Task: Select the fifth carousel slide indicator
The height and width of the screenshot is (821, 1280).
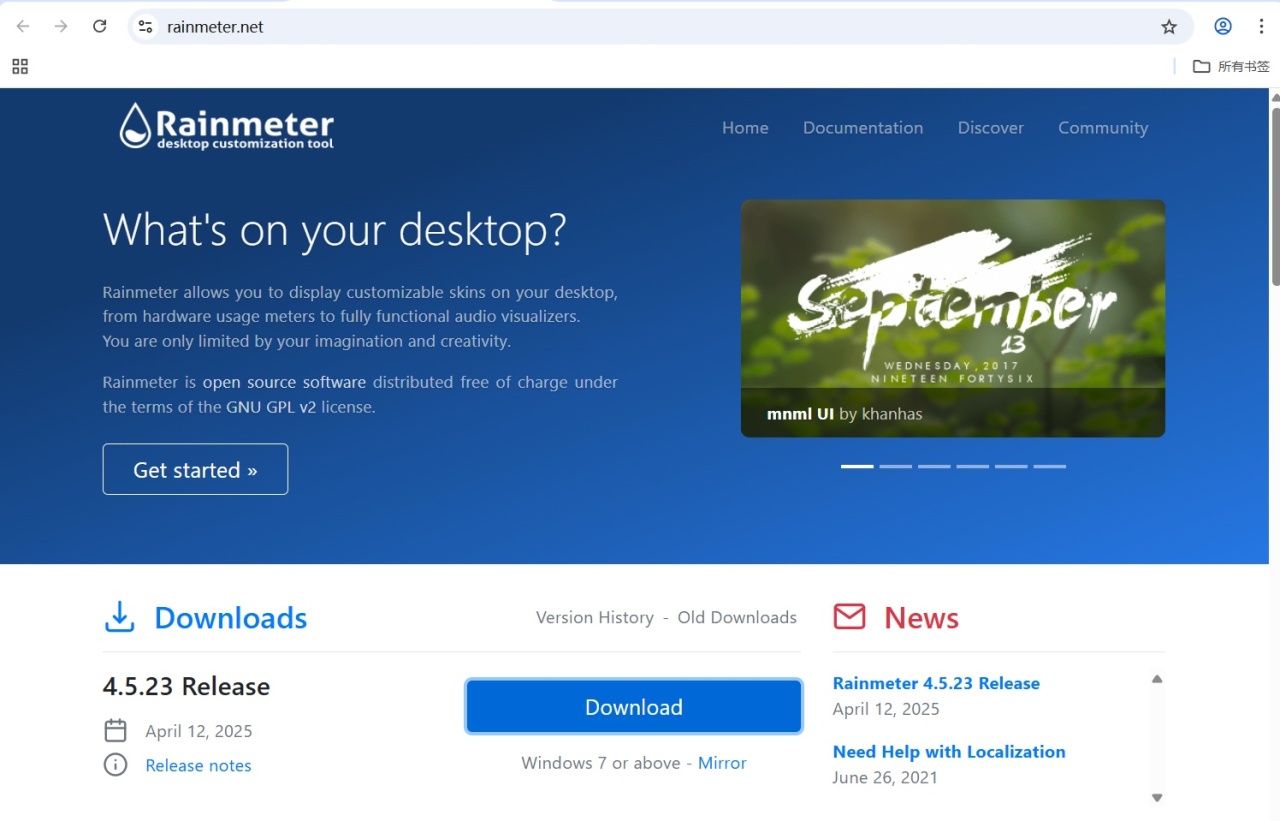Action: 1011,466
